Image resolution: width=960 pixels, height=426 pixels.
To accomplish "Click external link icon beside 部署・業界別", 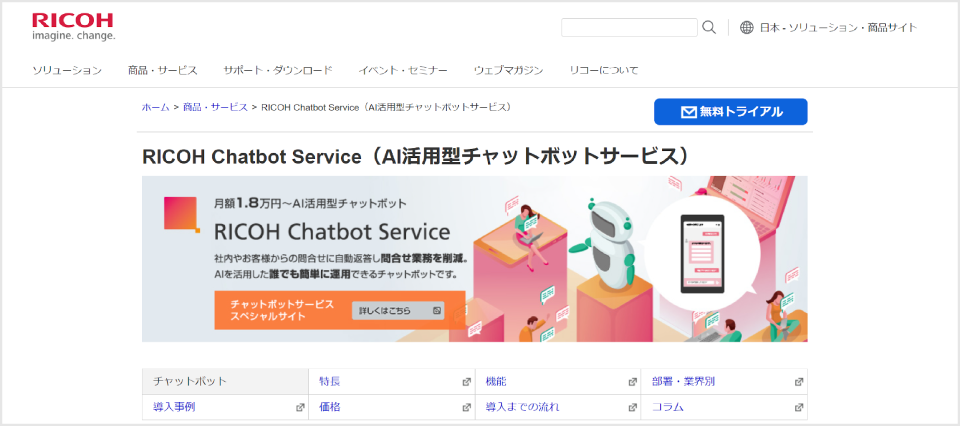I will pyautogui.click(x=798, y=382).
